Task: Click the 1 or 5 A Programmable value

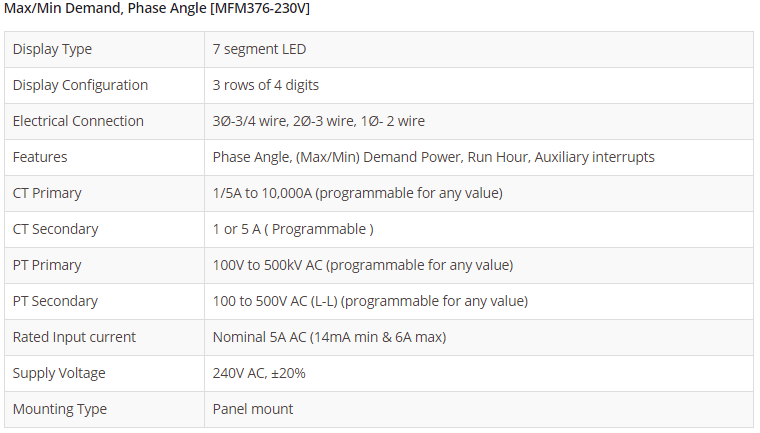Action: tap(293, 229)
